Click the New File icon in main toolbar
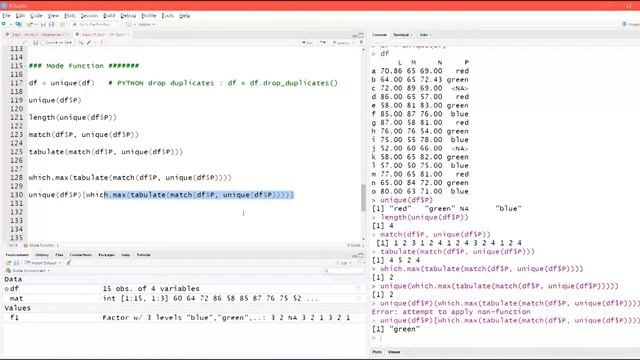 [x=4, y=24]
